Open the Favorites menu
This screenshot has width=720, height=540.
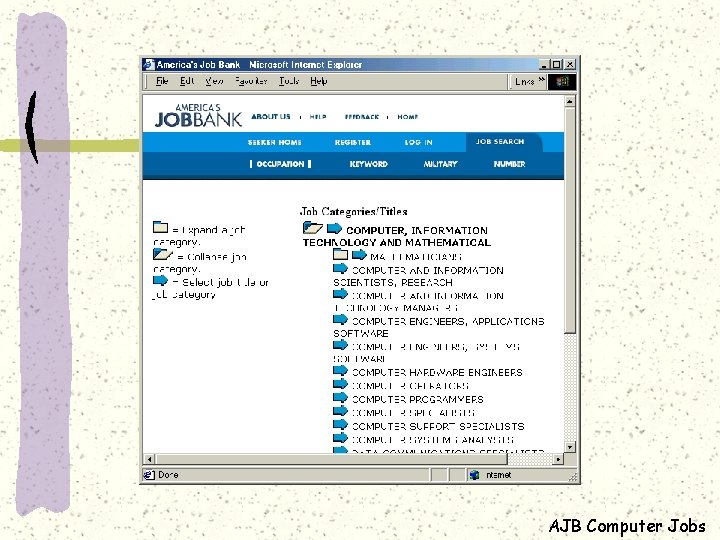(x=251, y=81)
